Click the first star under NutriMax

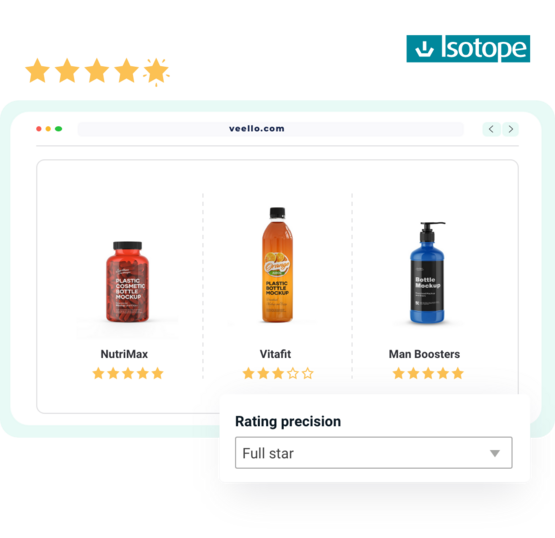pyautogui.click(x=98, y=373)
